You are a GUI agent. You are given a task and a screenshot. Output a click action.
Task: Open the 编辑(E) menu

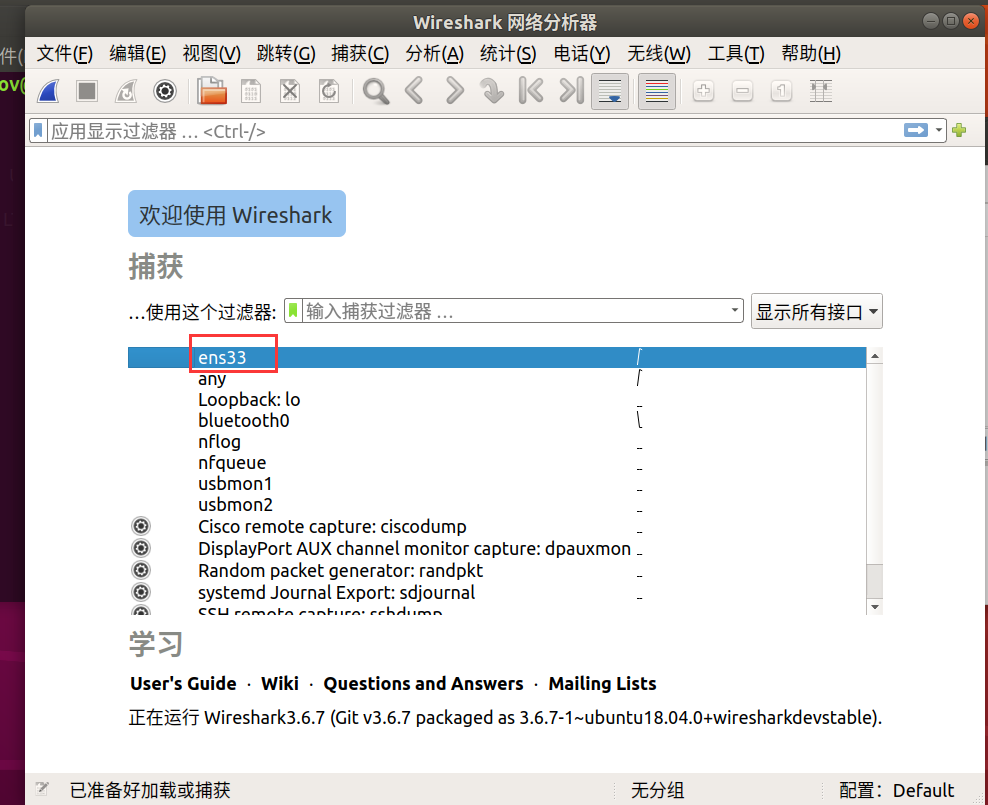click(137, 54)
